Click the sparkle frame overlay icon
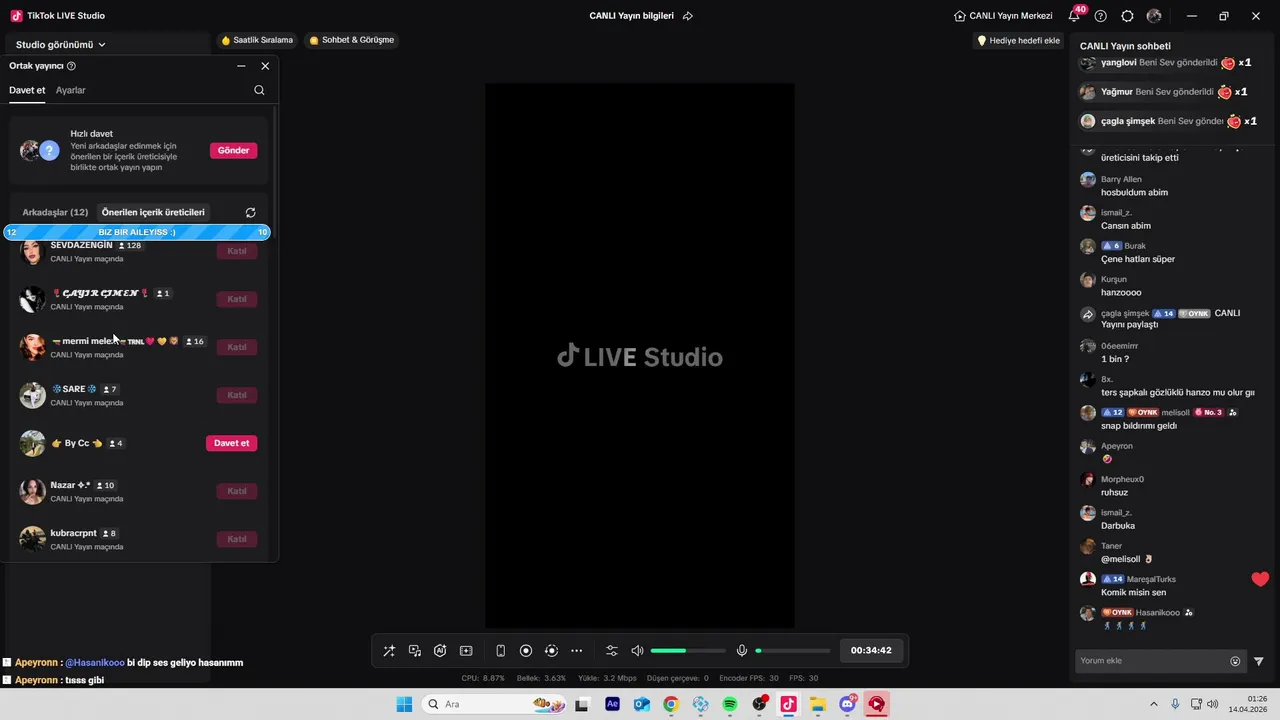The image size is (1280, 720). pyautogui.click(x=466, y=651)
